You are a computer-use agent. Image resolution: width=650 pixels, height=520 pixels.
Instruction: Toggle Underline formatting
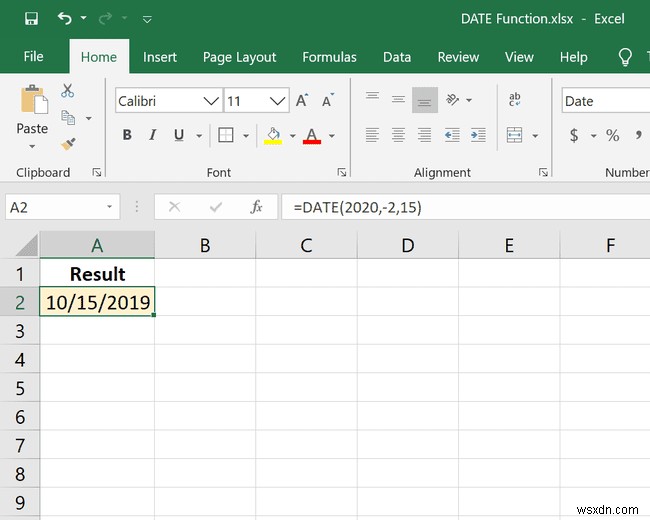[x=179, y=135]
